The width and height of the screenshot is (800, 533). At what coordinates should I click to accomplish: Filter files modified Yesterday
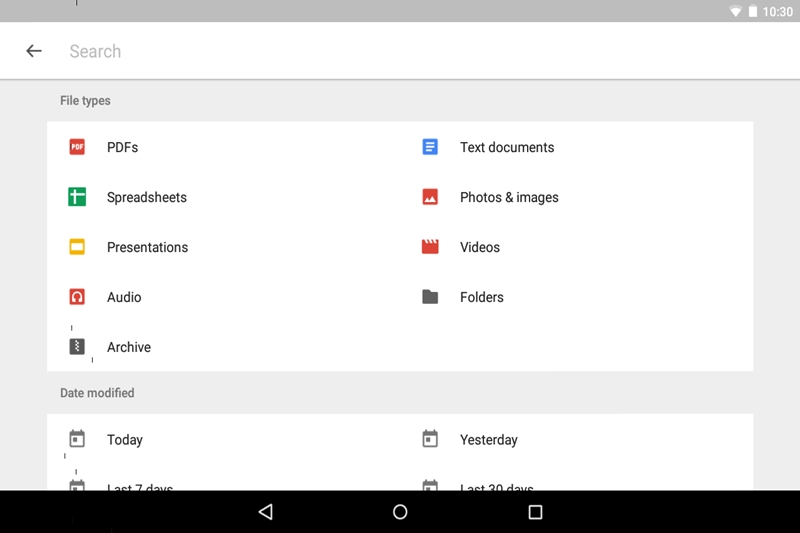488,440
